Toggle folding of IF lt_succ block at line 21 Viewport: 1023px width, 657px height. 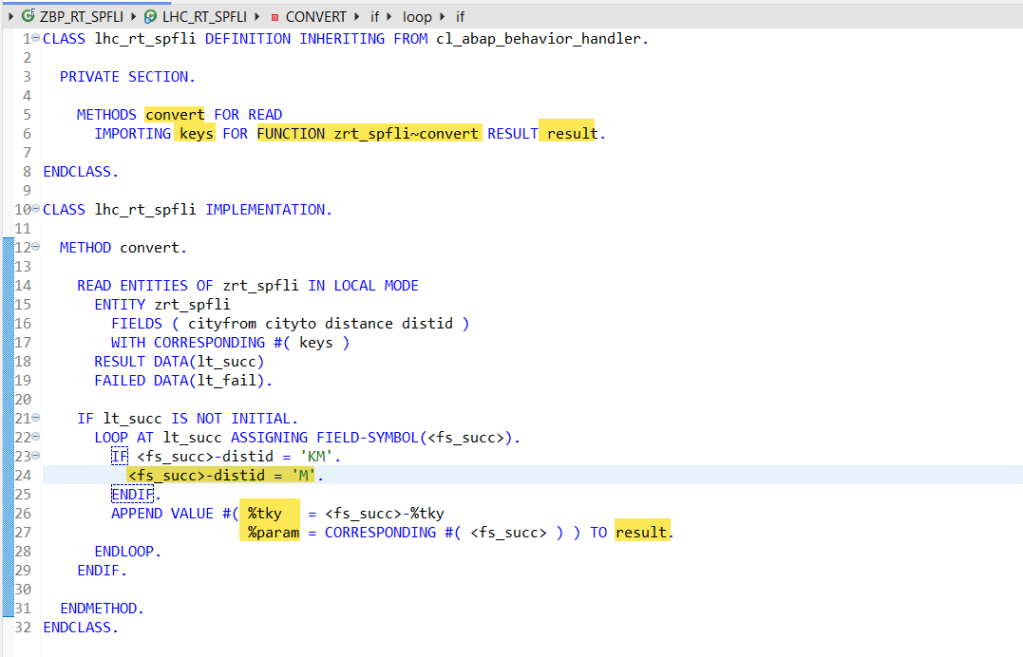(36, 419)
